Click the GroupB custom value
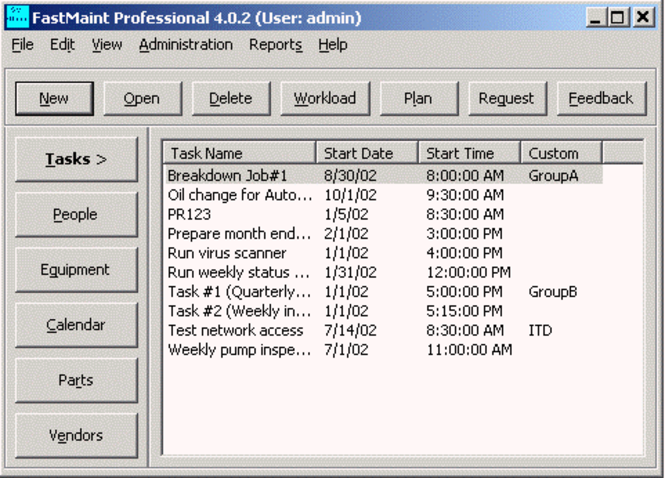The image size is (665, 478). tap(553, 292)
